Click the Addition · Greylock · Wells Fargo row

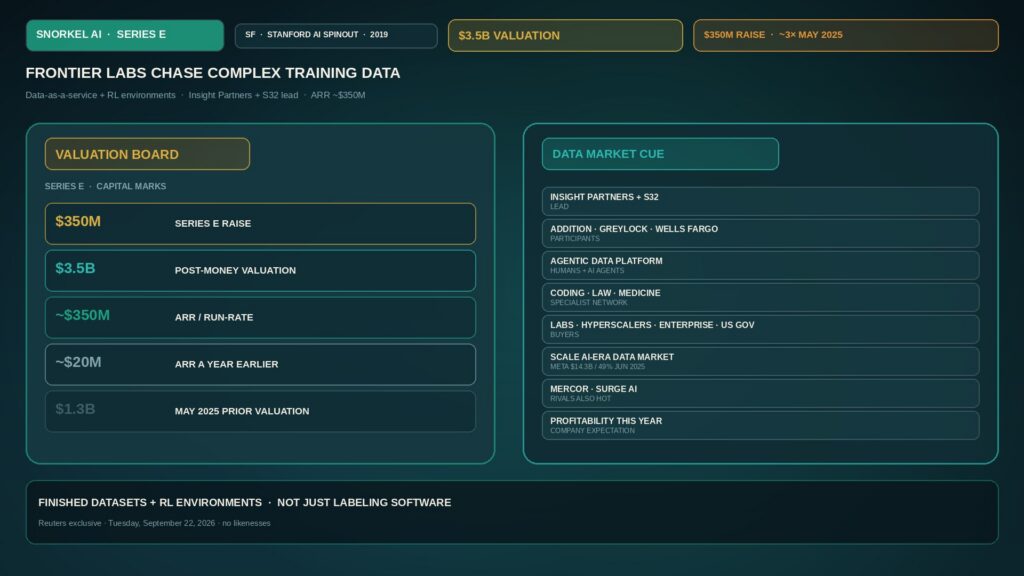click(760, 233)
